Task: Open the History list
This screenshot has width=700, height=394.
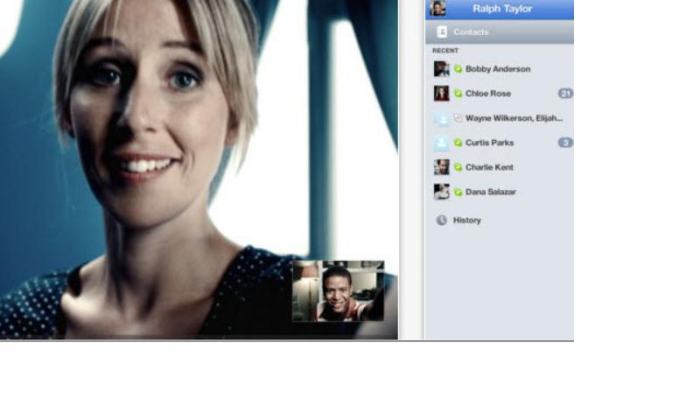Action: click(500, 220)
